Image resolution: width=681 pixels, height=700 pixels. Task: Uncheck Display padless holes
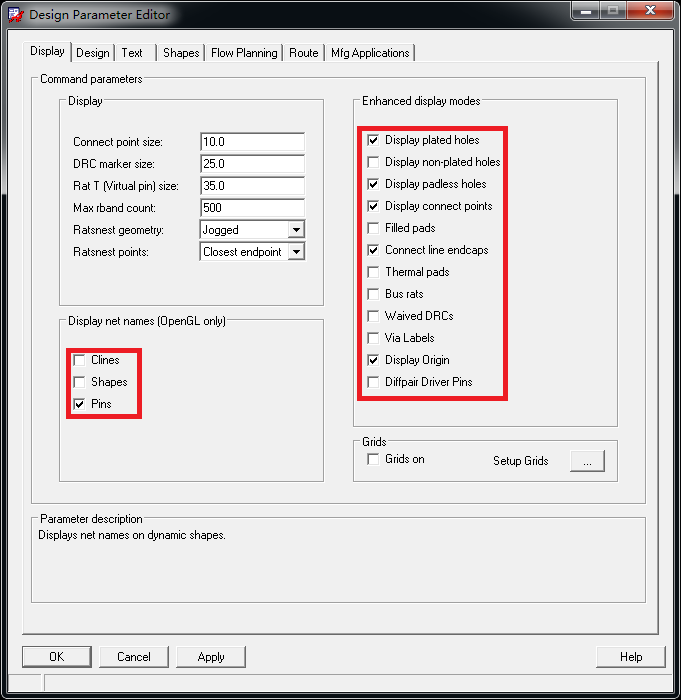[x=373, y=184]
